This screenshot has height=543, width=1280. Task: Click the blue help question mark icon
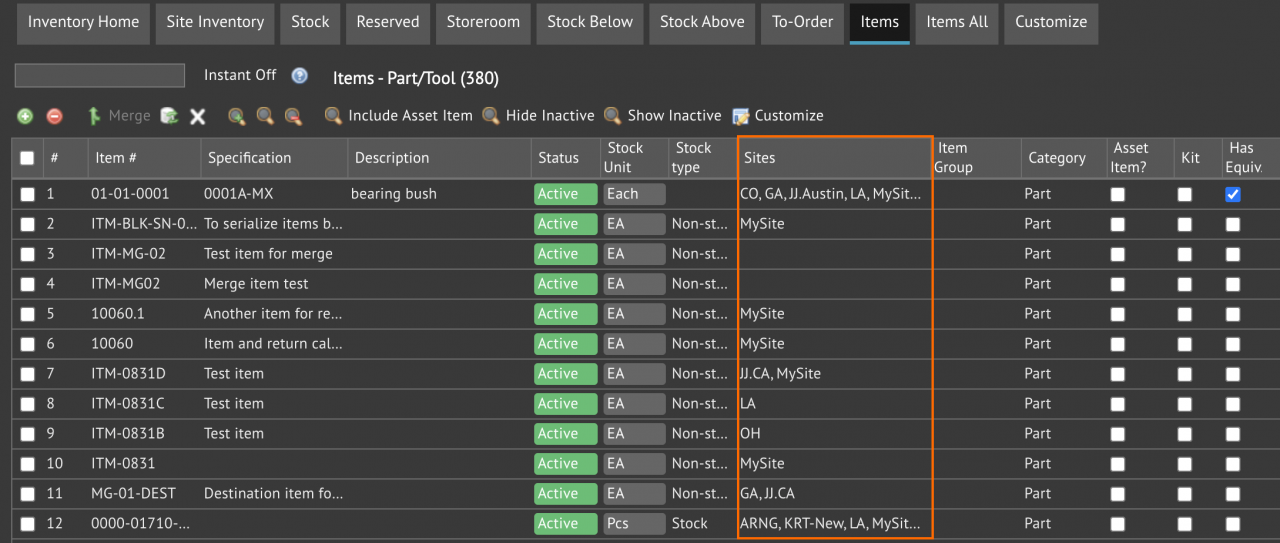299,76
